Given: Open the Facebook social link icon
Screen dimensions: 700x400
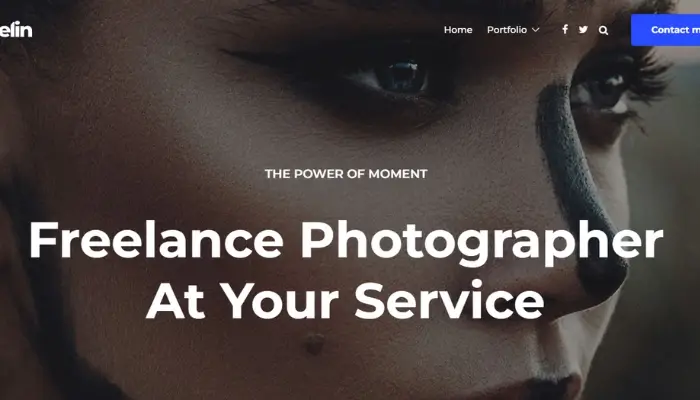Looking at the screenshot, I should [565, 29].
